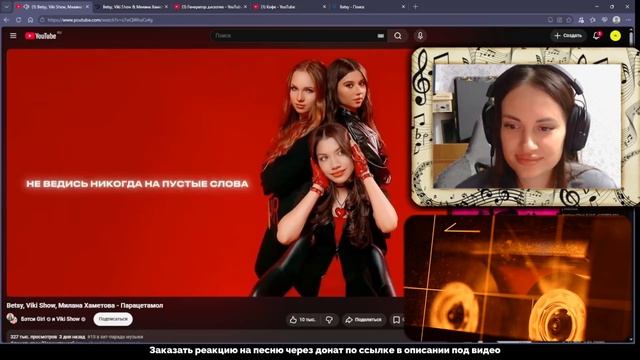
Task: Click video title Betsy, Viki Show, Милана Хаметова - Парацетамол
Action: [x=85, y=305]
